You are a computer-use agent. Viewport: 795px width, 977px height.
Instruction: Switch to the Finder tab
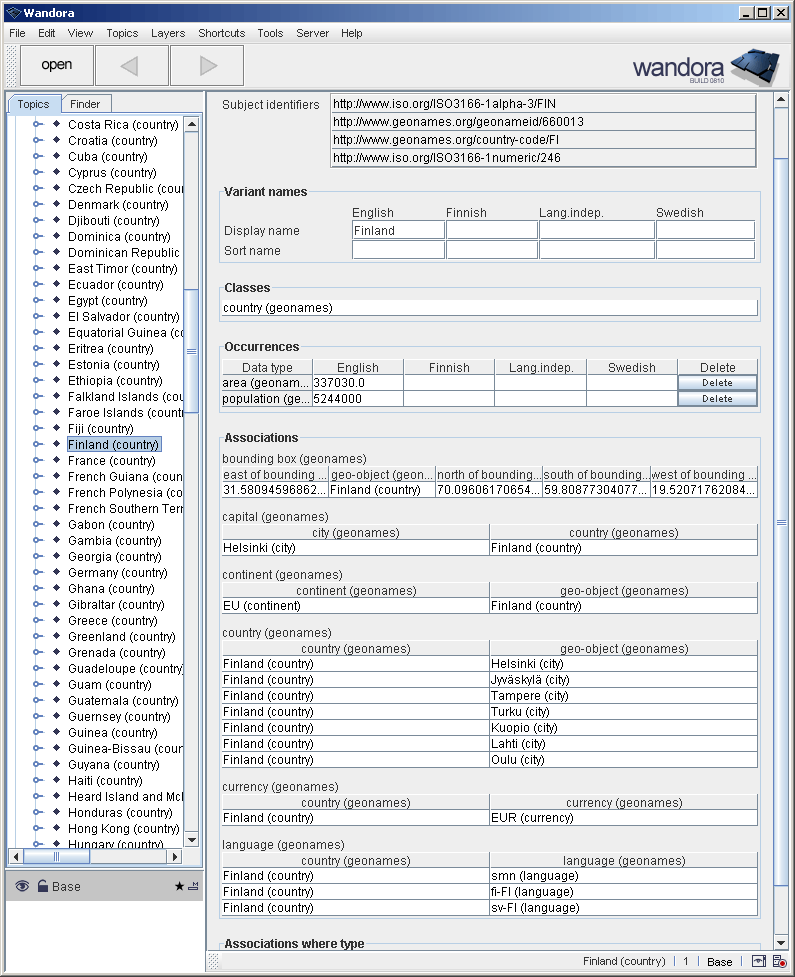[x=85, y=104]
